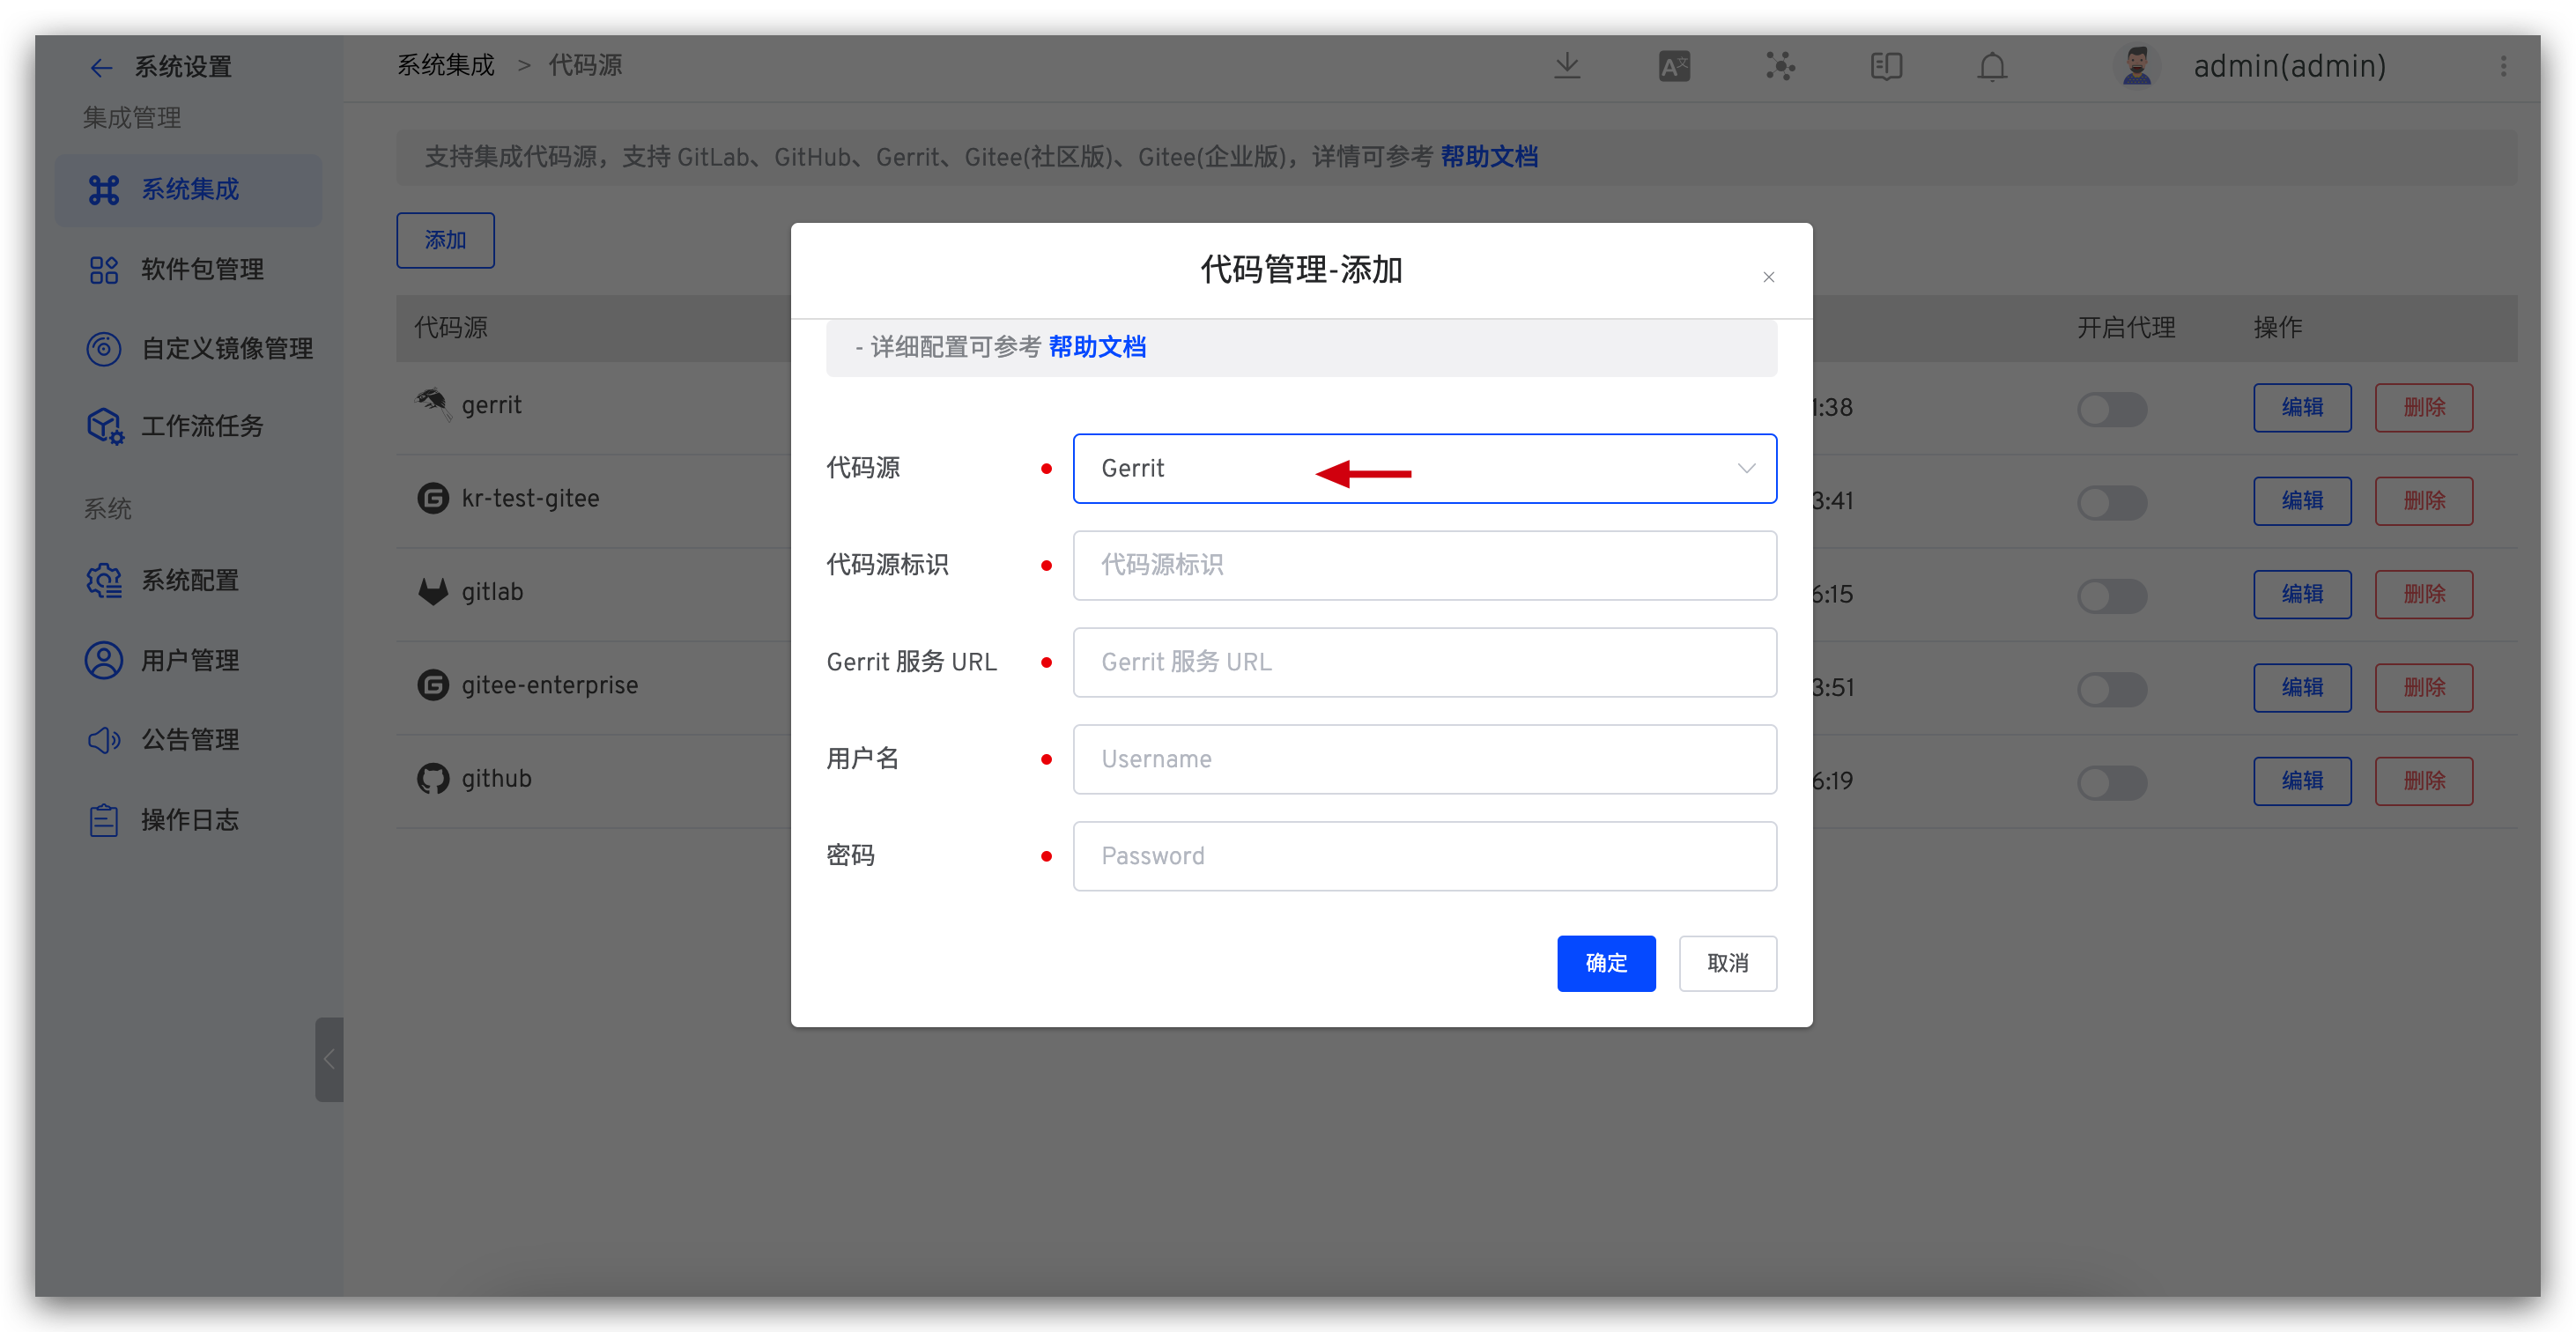Toggle proxy switch for gerrit row
2576x1332 pixels.
pos(2111,408)
